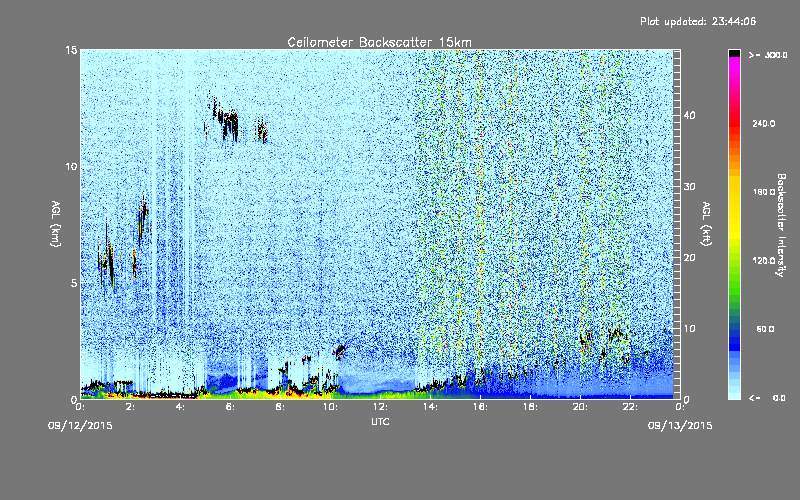The height and width of the screenshot is (500, 800).
Task: Pick the light cyan bottom of the colorbar
Action: 734,392
